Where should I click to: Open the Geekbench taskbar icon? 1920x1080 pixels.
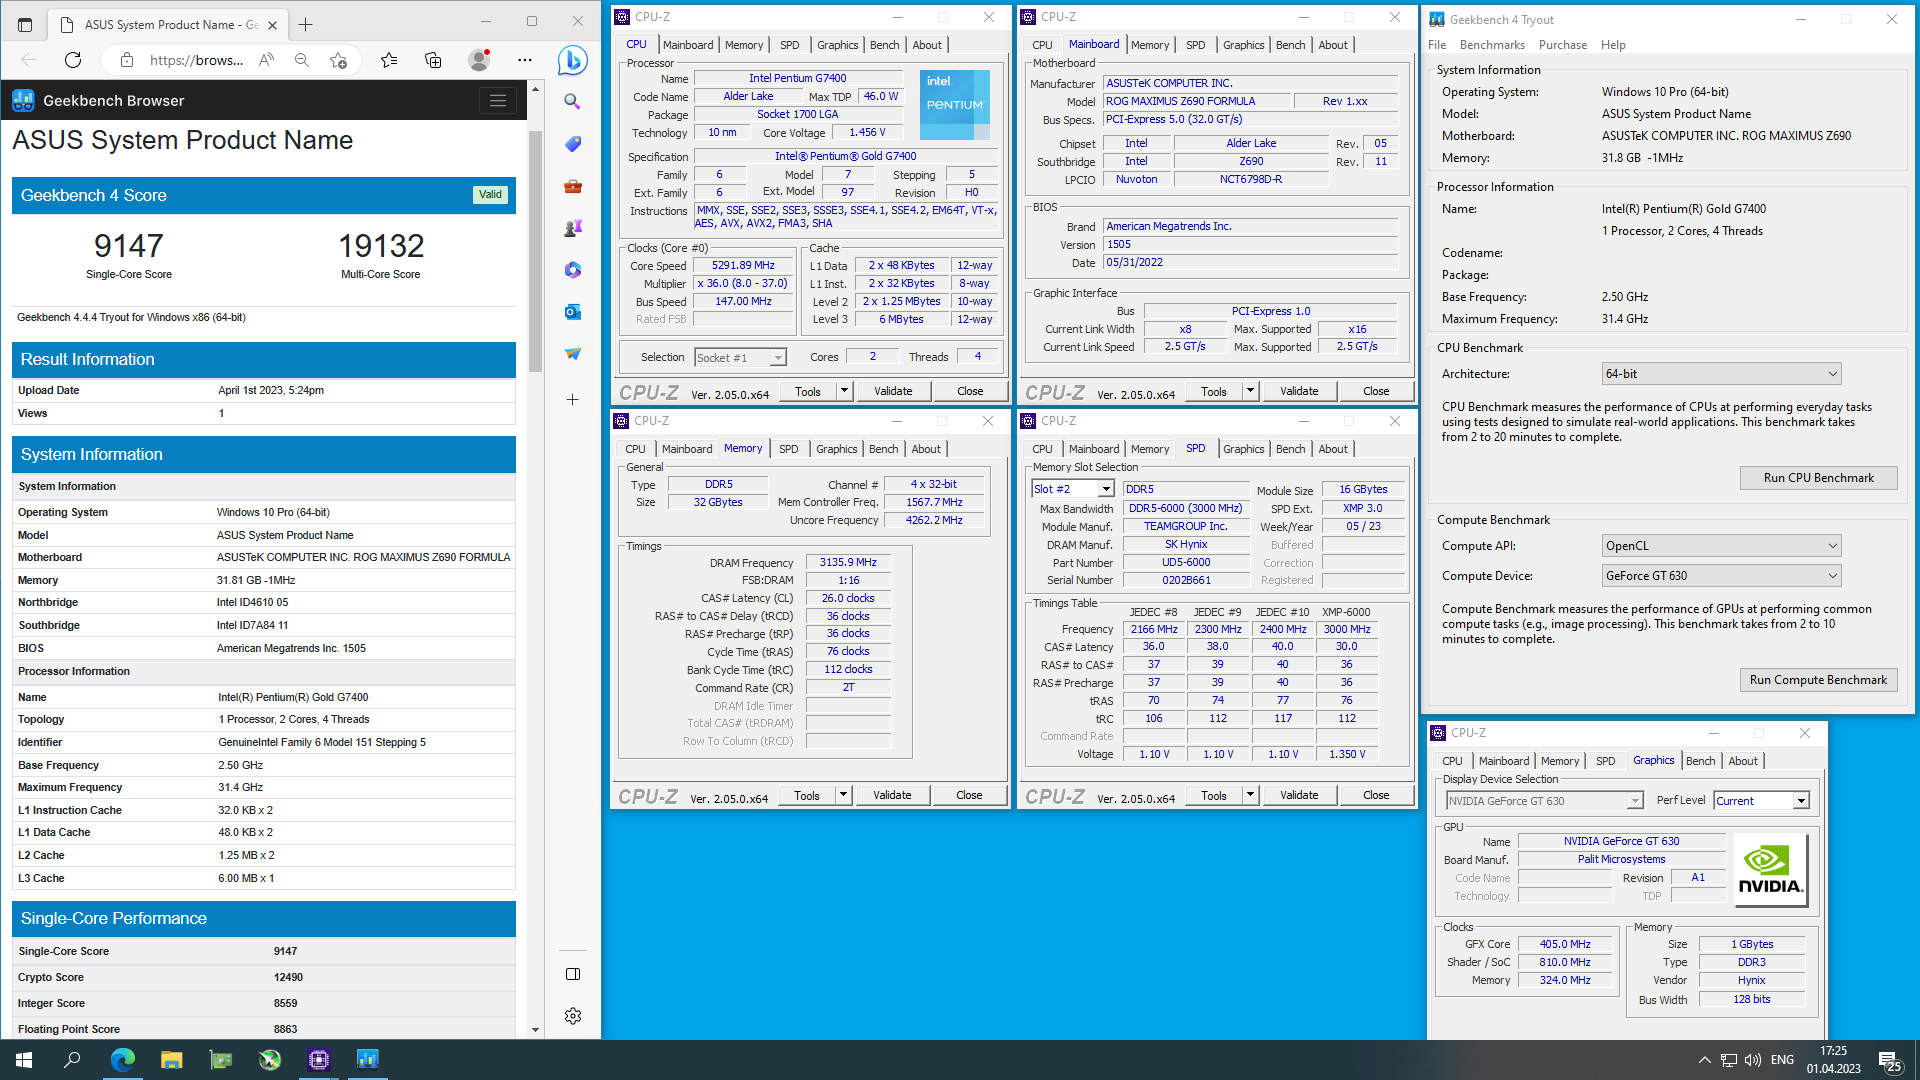[x=367, y=1060]
